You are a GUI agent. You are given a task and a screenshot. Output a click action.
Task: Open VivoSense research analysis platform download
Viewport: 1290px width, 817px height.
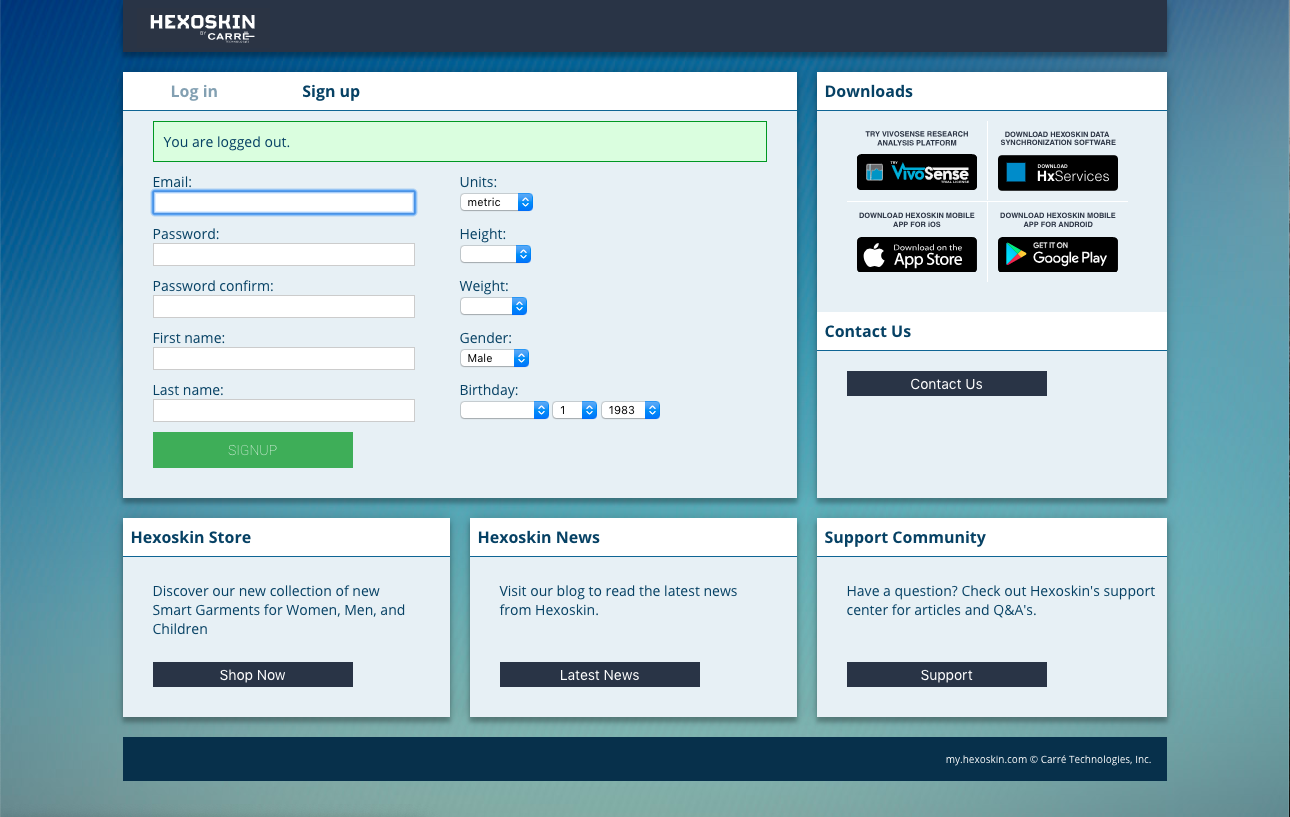pos(916,172)
